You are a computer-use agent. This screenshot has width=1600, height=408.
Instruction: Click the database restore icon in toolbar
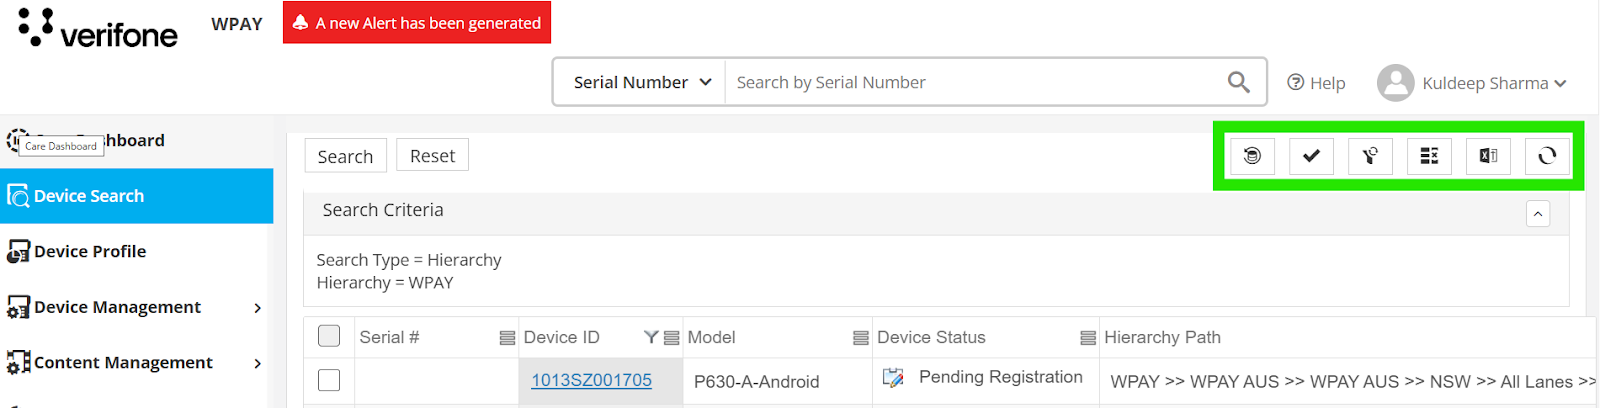[x=1252, y=156]
